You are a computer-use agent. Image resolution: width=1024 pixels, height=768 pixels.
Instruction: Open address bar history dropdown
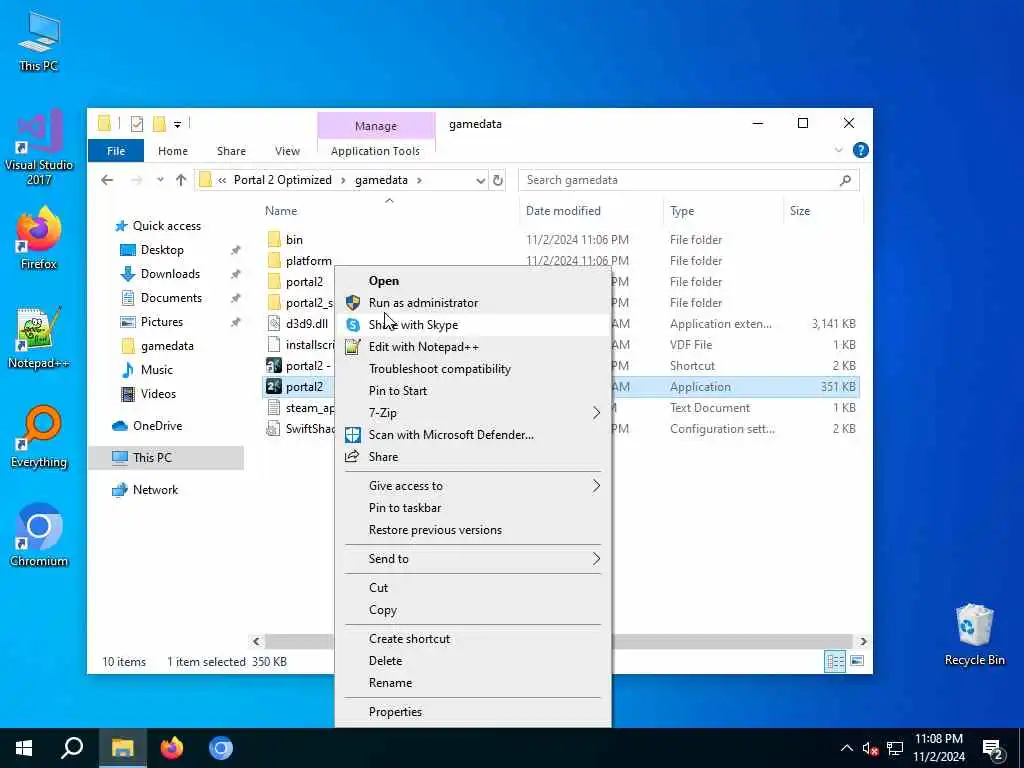pyautogui.click(x=481, y=180)
